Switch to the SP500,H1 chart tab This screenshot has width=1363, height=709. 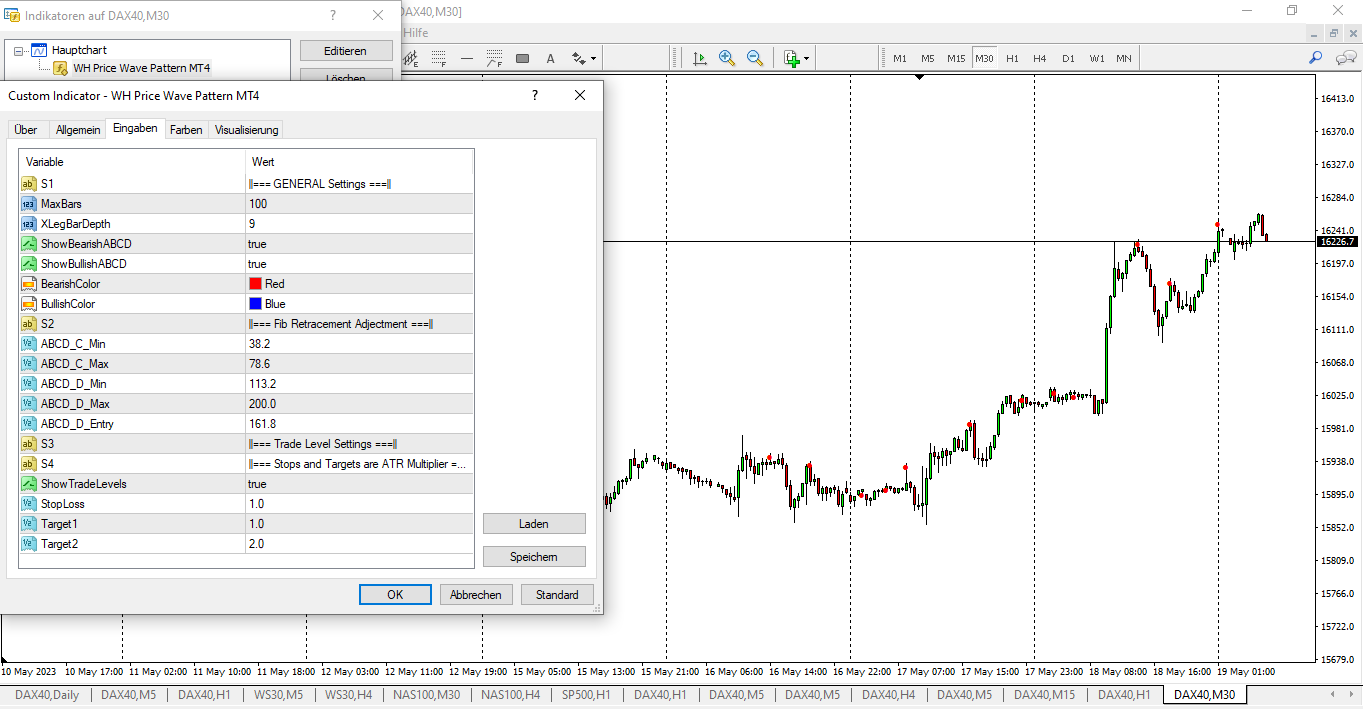click(x=587, y=695)
